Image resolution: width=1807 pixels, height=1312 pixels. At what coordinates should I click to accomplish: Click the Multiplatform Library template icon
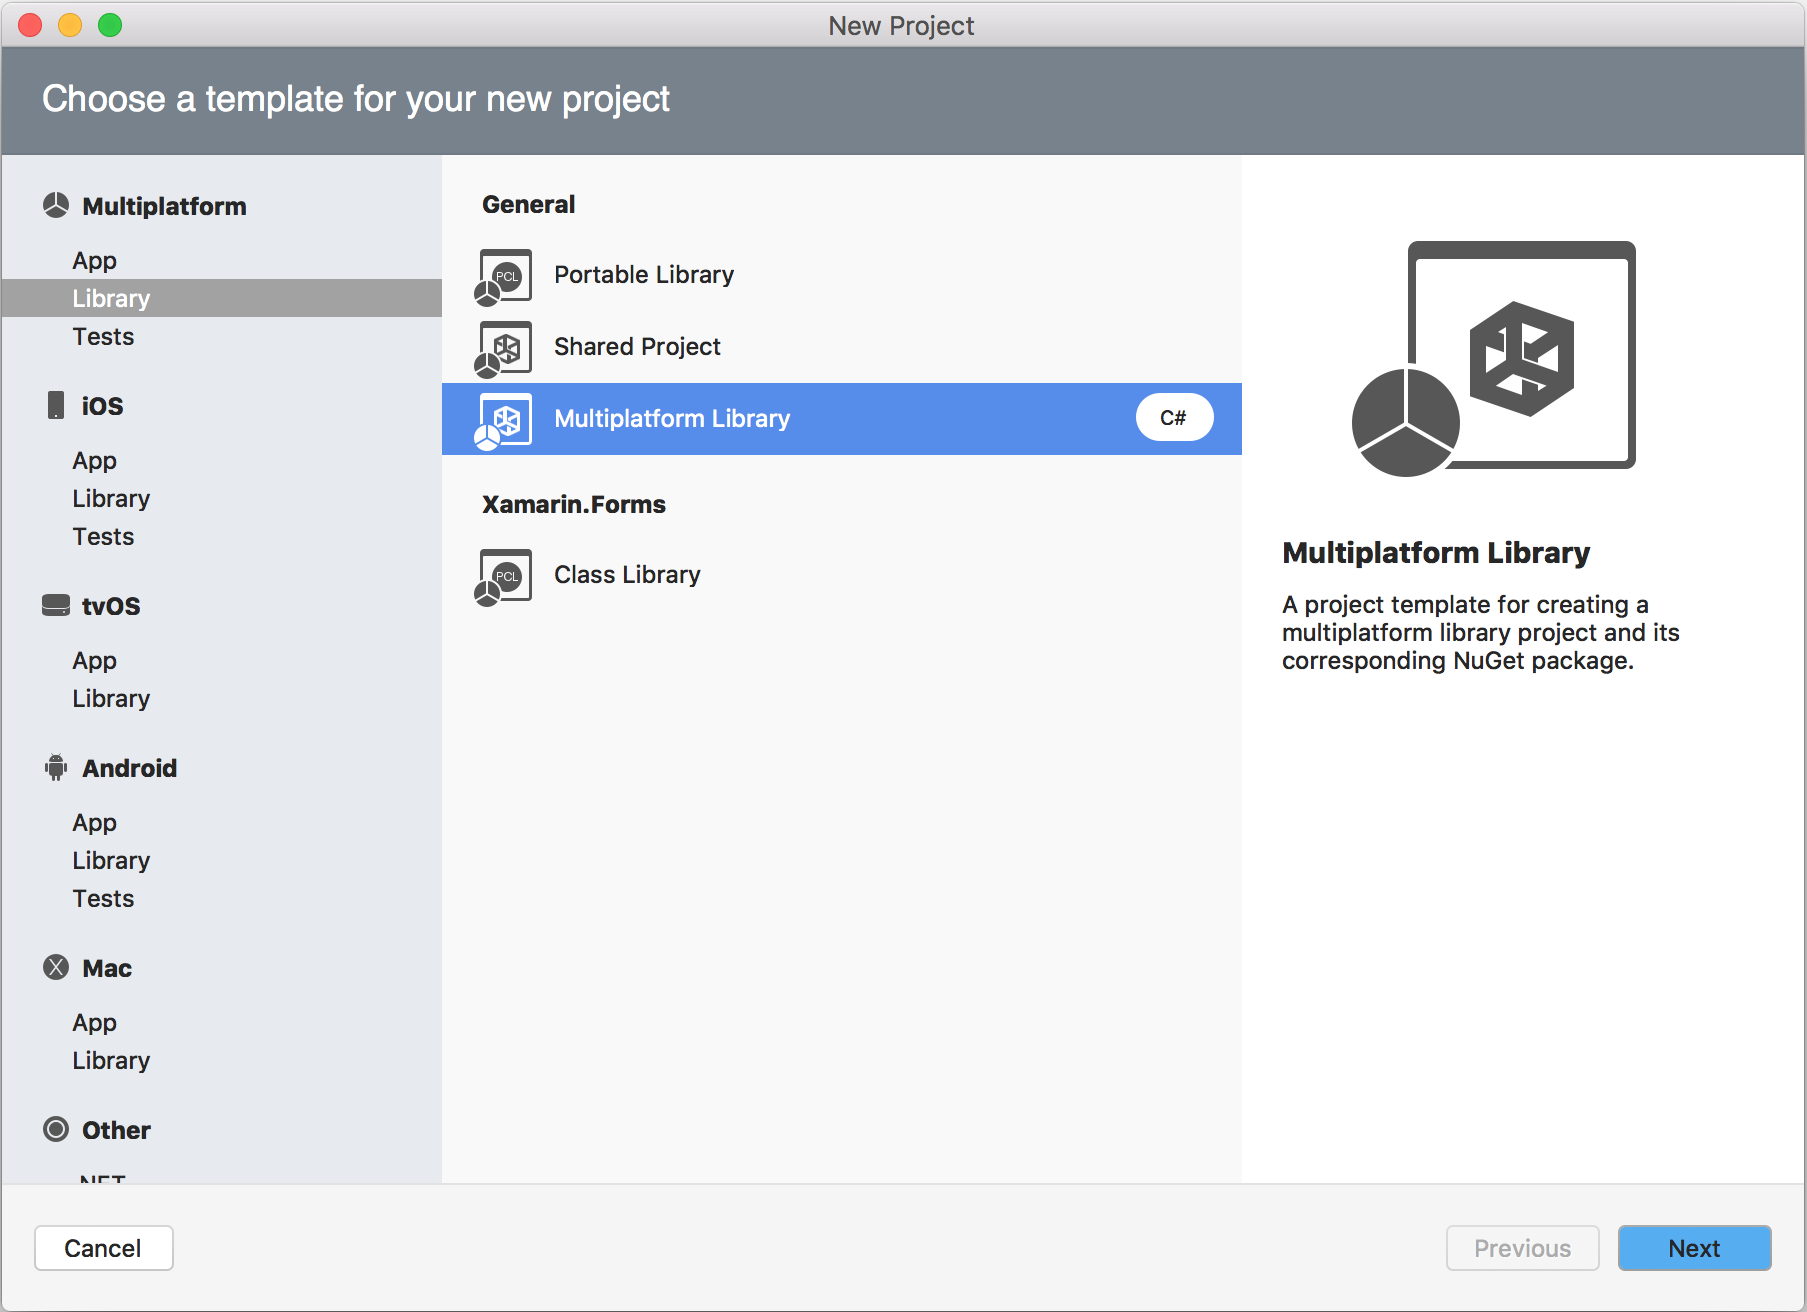504,421
